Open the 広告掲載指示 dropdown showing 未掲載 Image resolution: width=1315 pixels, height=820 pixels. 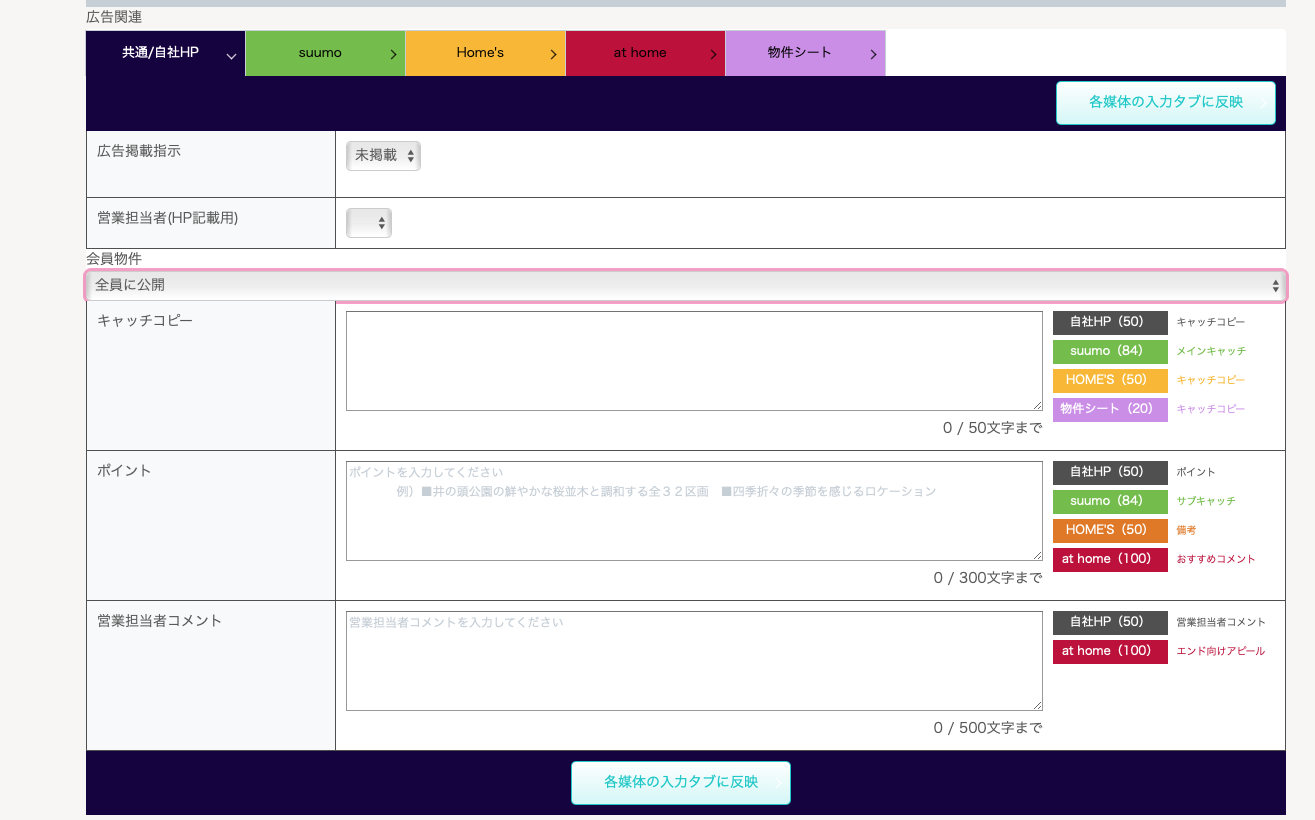coord(383,156)
